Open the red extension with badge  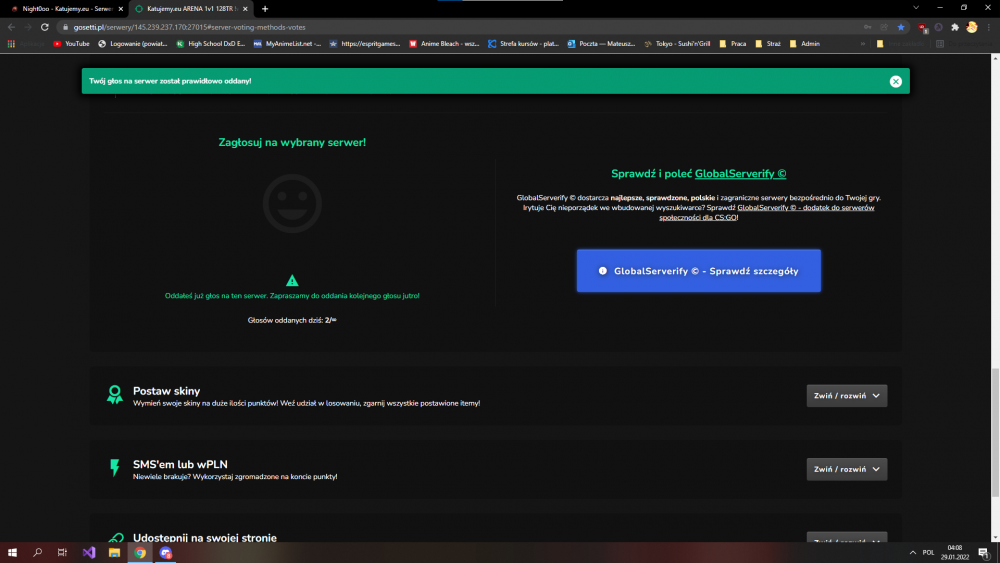(922, 27)
